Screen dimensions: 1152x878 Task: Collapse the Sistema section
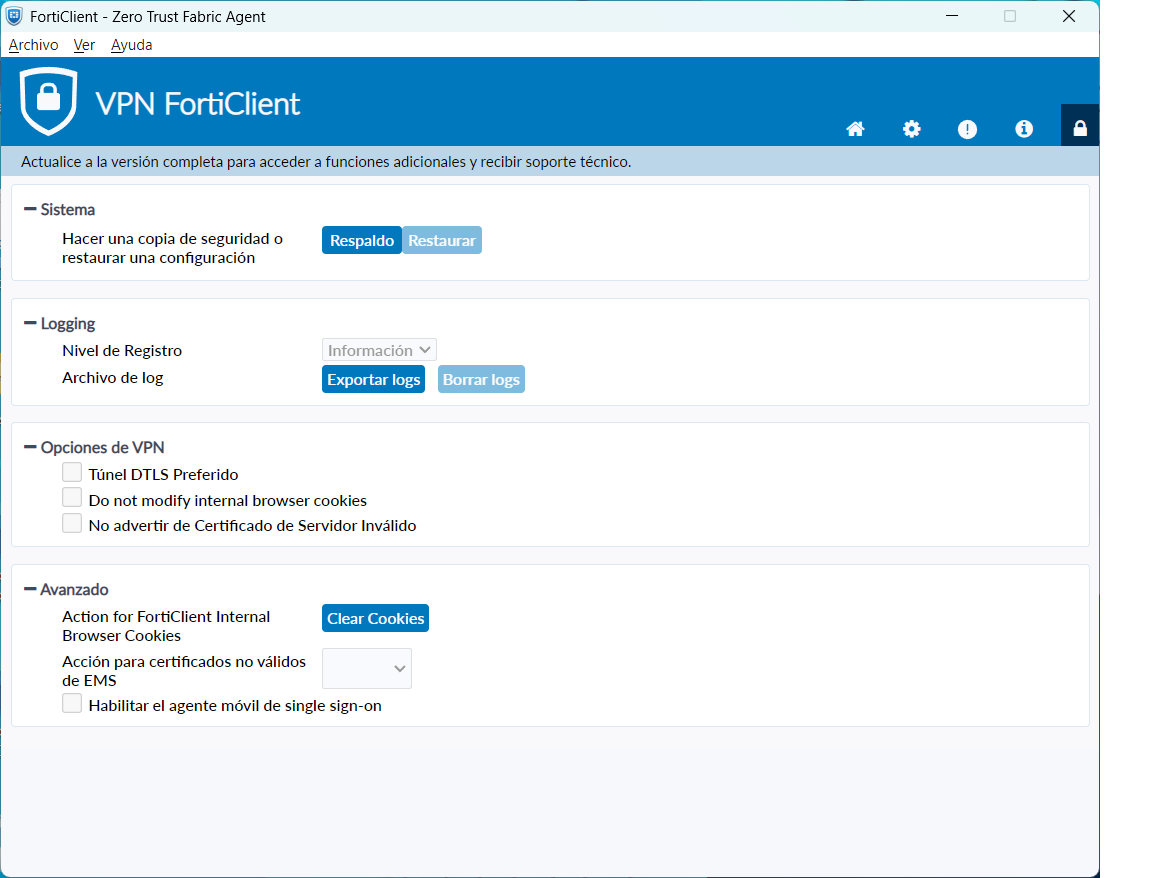click(30, 209)
